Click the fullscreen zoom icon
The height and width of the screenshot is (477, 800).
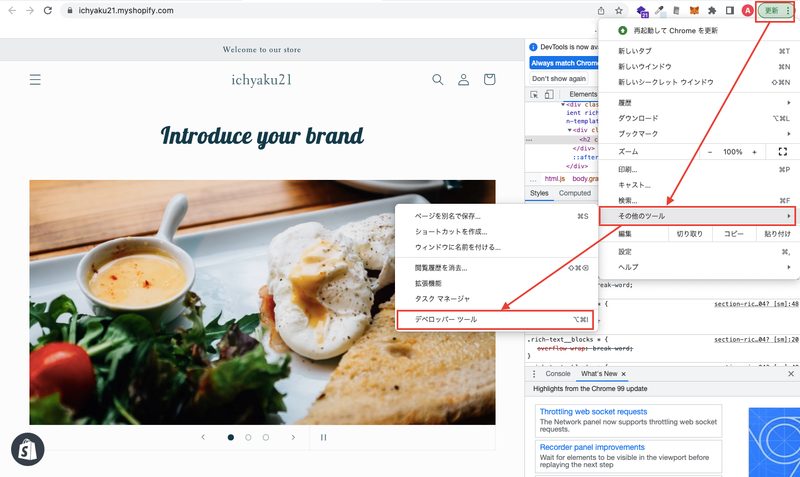pos(783,152)
